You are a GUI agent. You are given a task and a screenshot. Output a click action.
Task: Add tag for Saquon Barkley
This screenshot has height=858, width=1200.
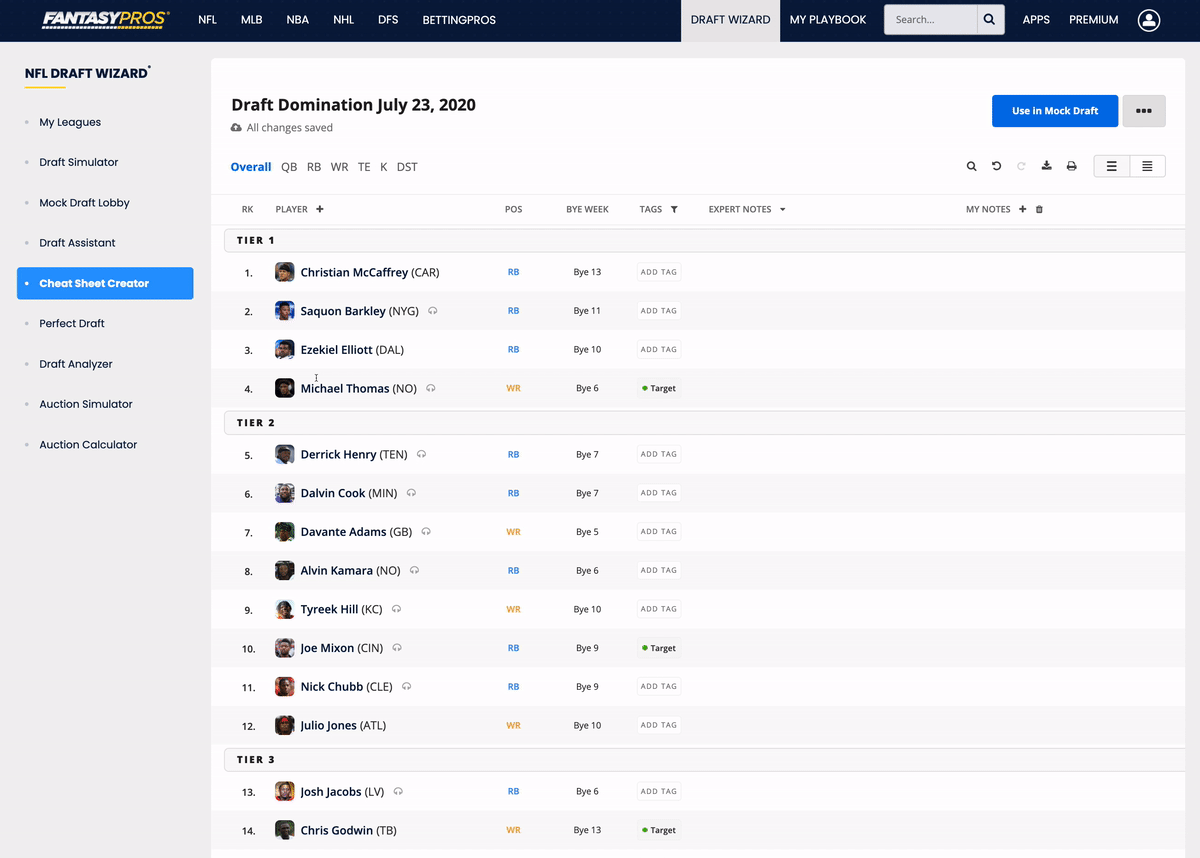[x=659, y=311]
